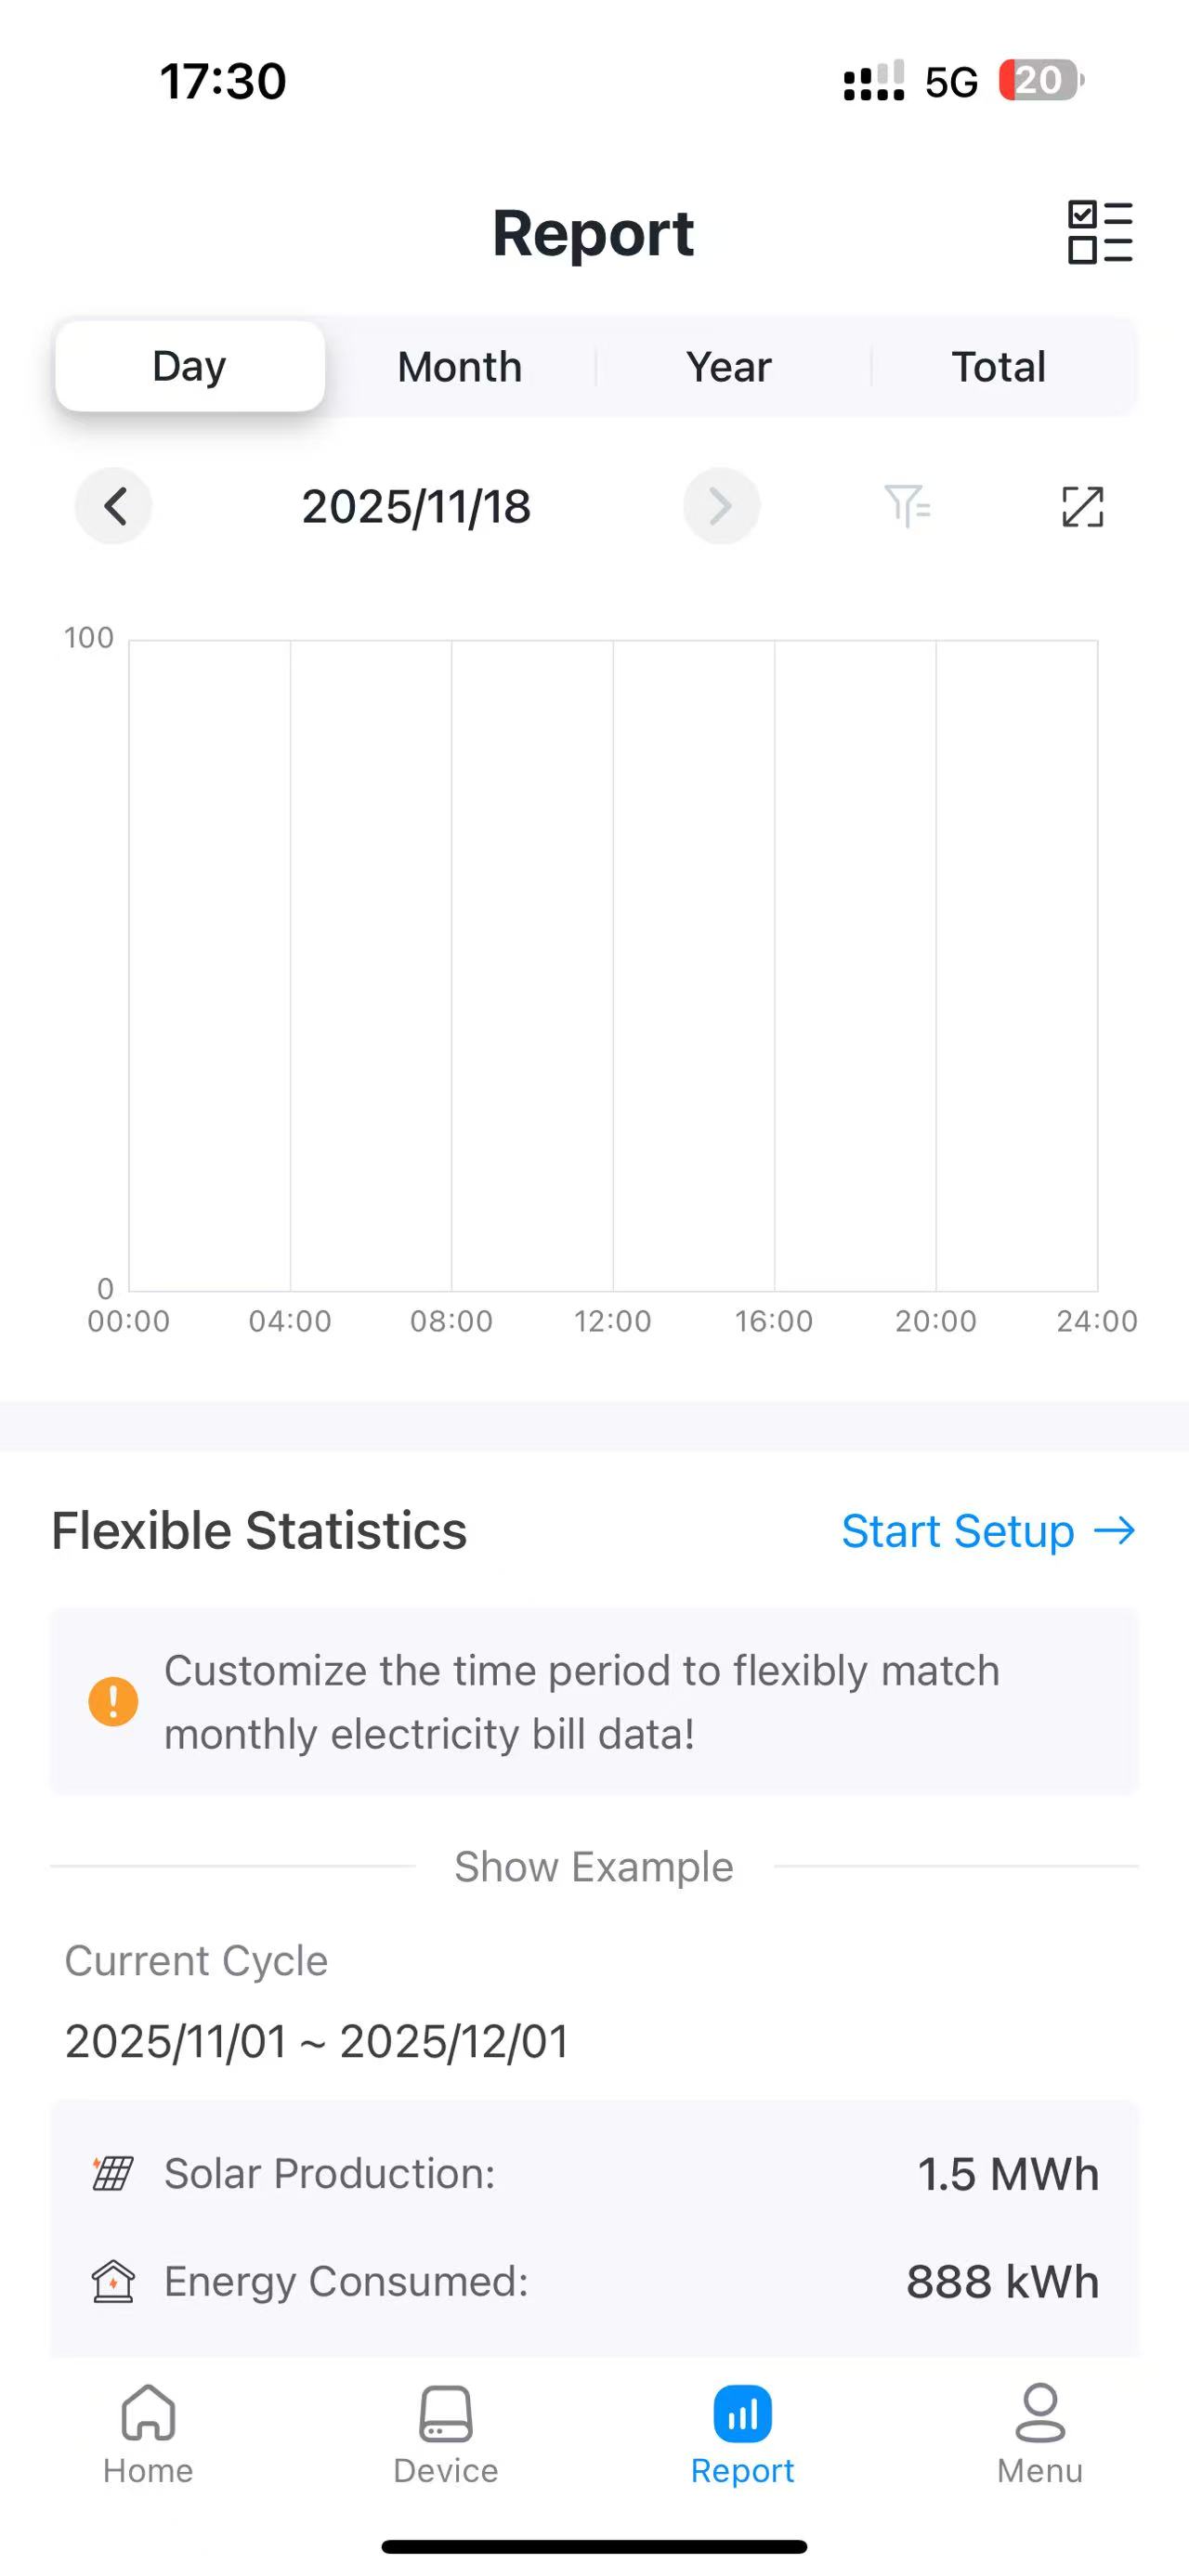Screen dimensions: 1189x2576
Task: Go to the next day
Action: point(721,506)
